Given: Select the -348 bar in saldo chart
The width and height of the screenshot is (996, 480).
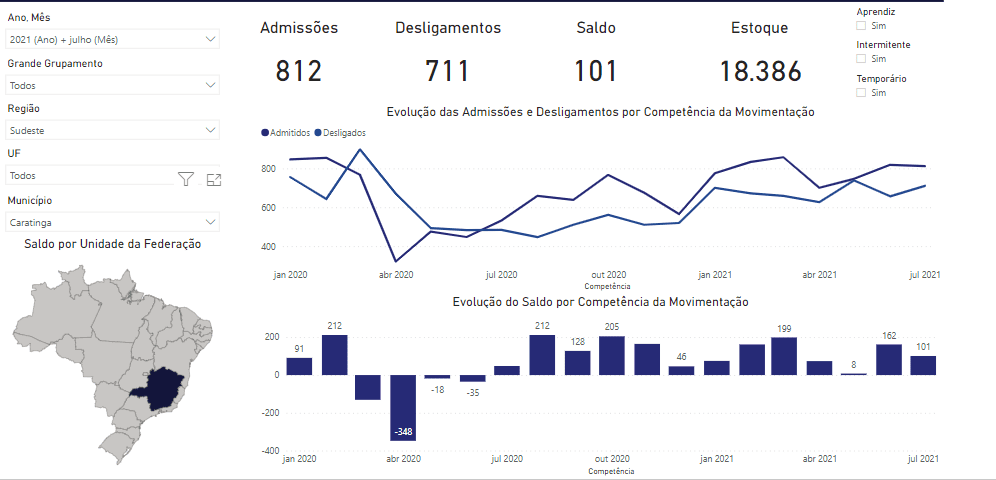Looking at the screenshot, I should tap(403, 407).
